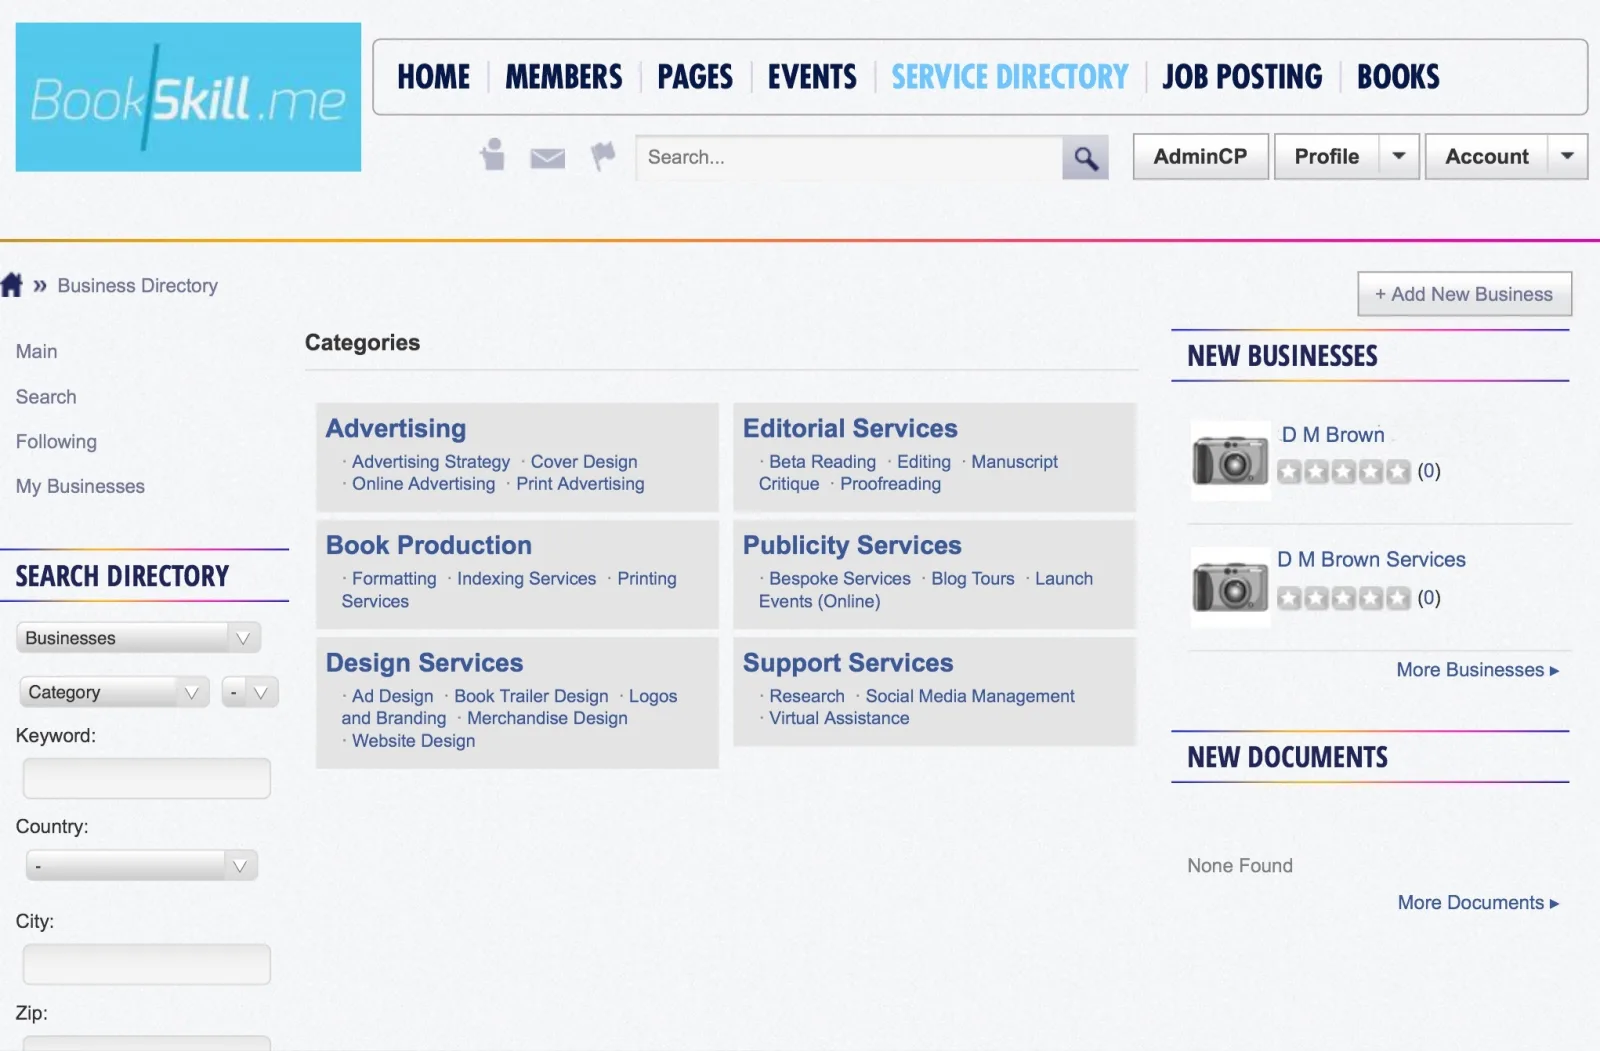The height and width of the screenshot is (1051, 1600).
Task: Open messages envelope icon
Action: click(x=547, y=158)
